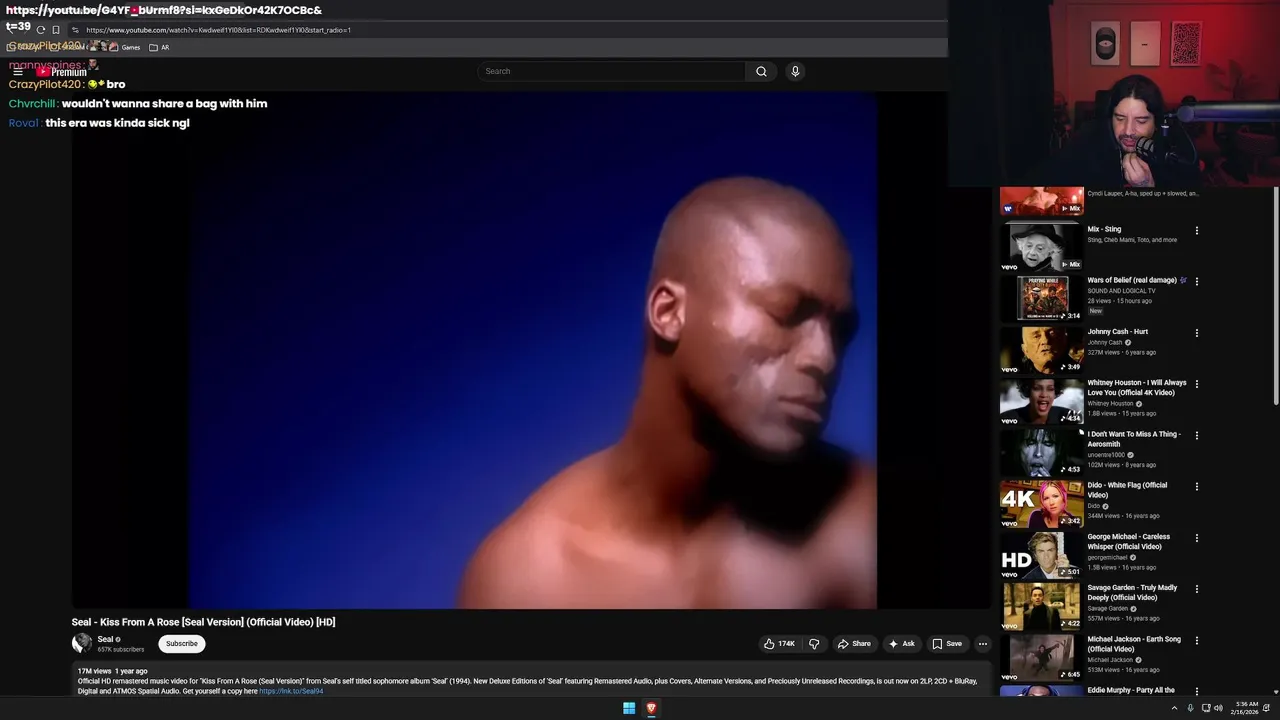This screenshot has width=1280, height=720.
Task: Open more actions ellipsis under video
Action: point(983,644)
